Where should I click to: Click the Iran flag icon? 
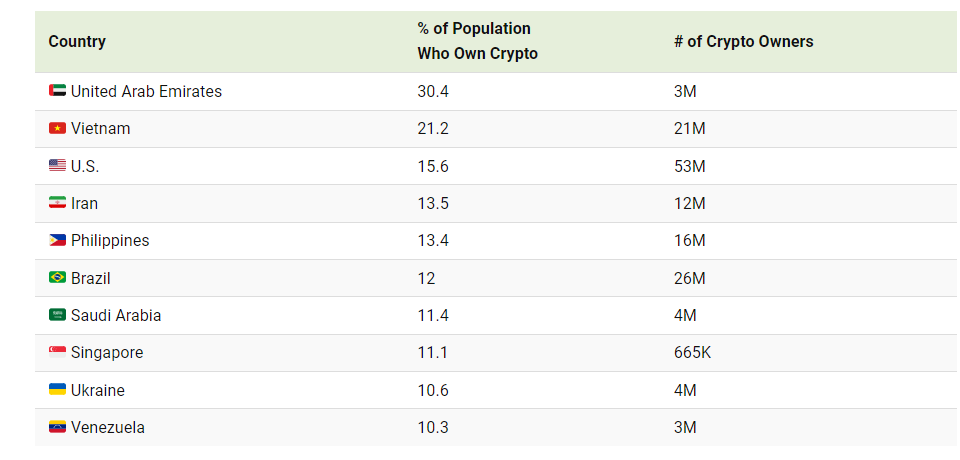[x=57, y=203]
